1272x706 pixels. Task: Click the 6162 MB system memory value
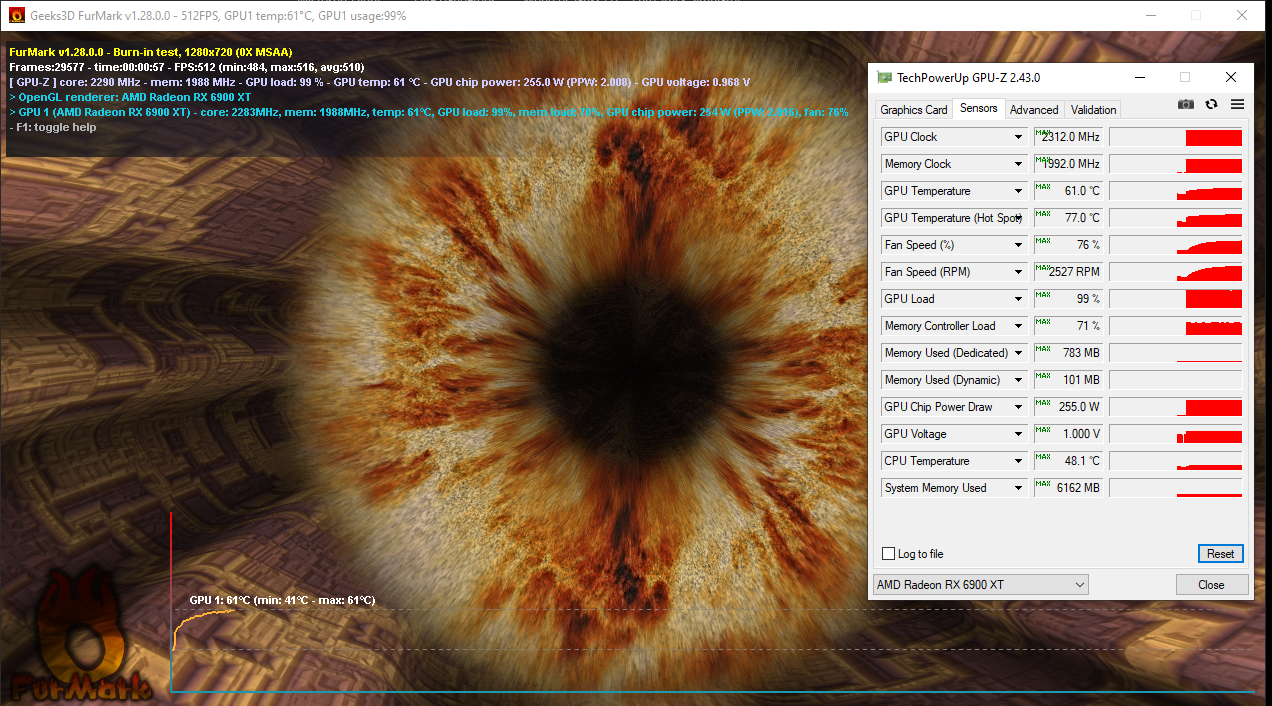1069,488
